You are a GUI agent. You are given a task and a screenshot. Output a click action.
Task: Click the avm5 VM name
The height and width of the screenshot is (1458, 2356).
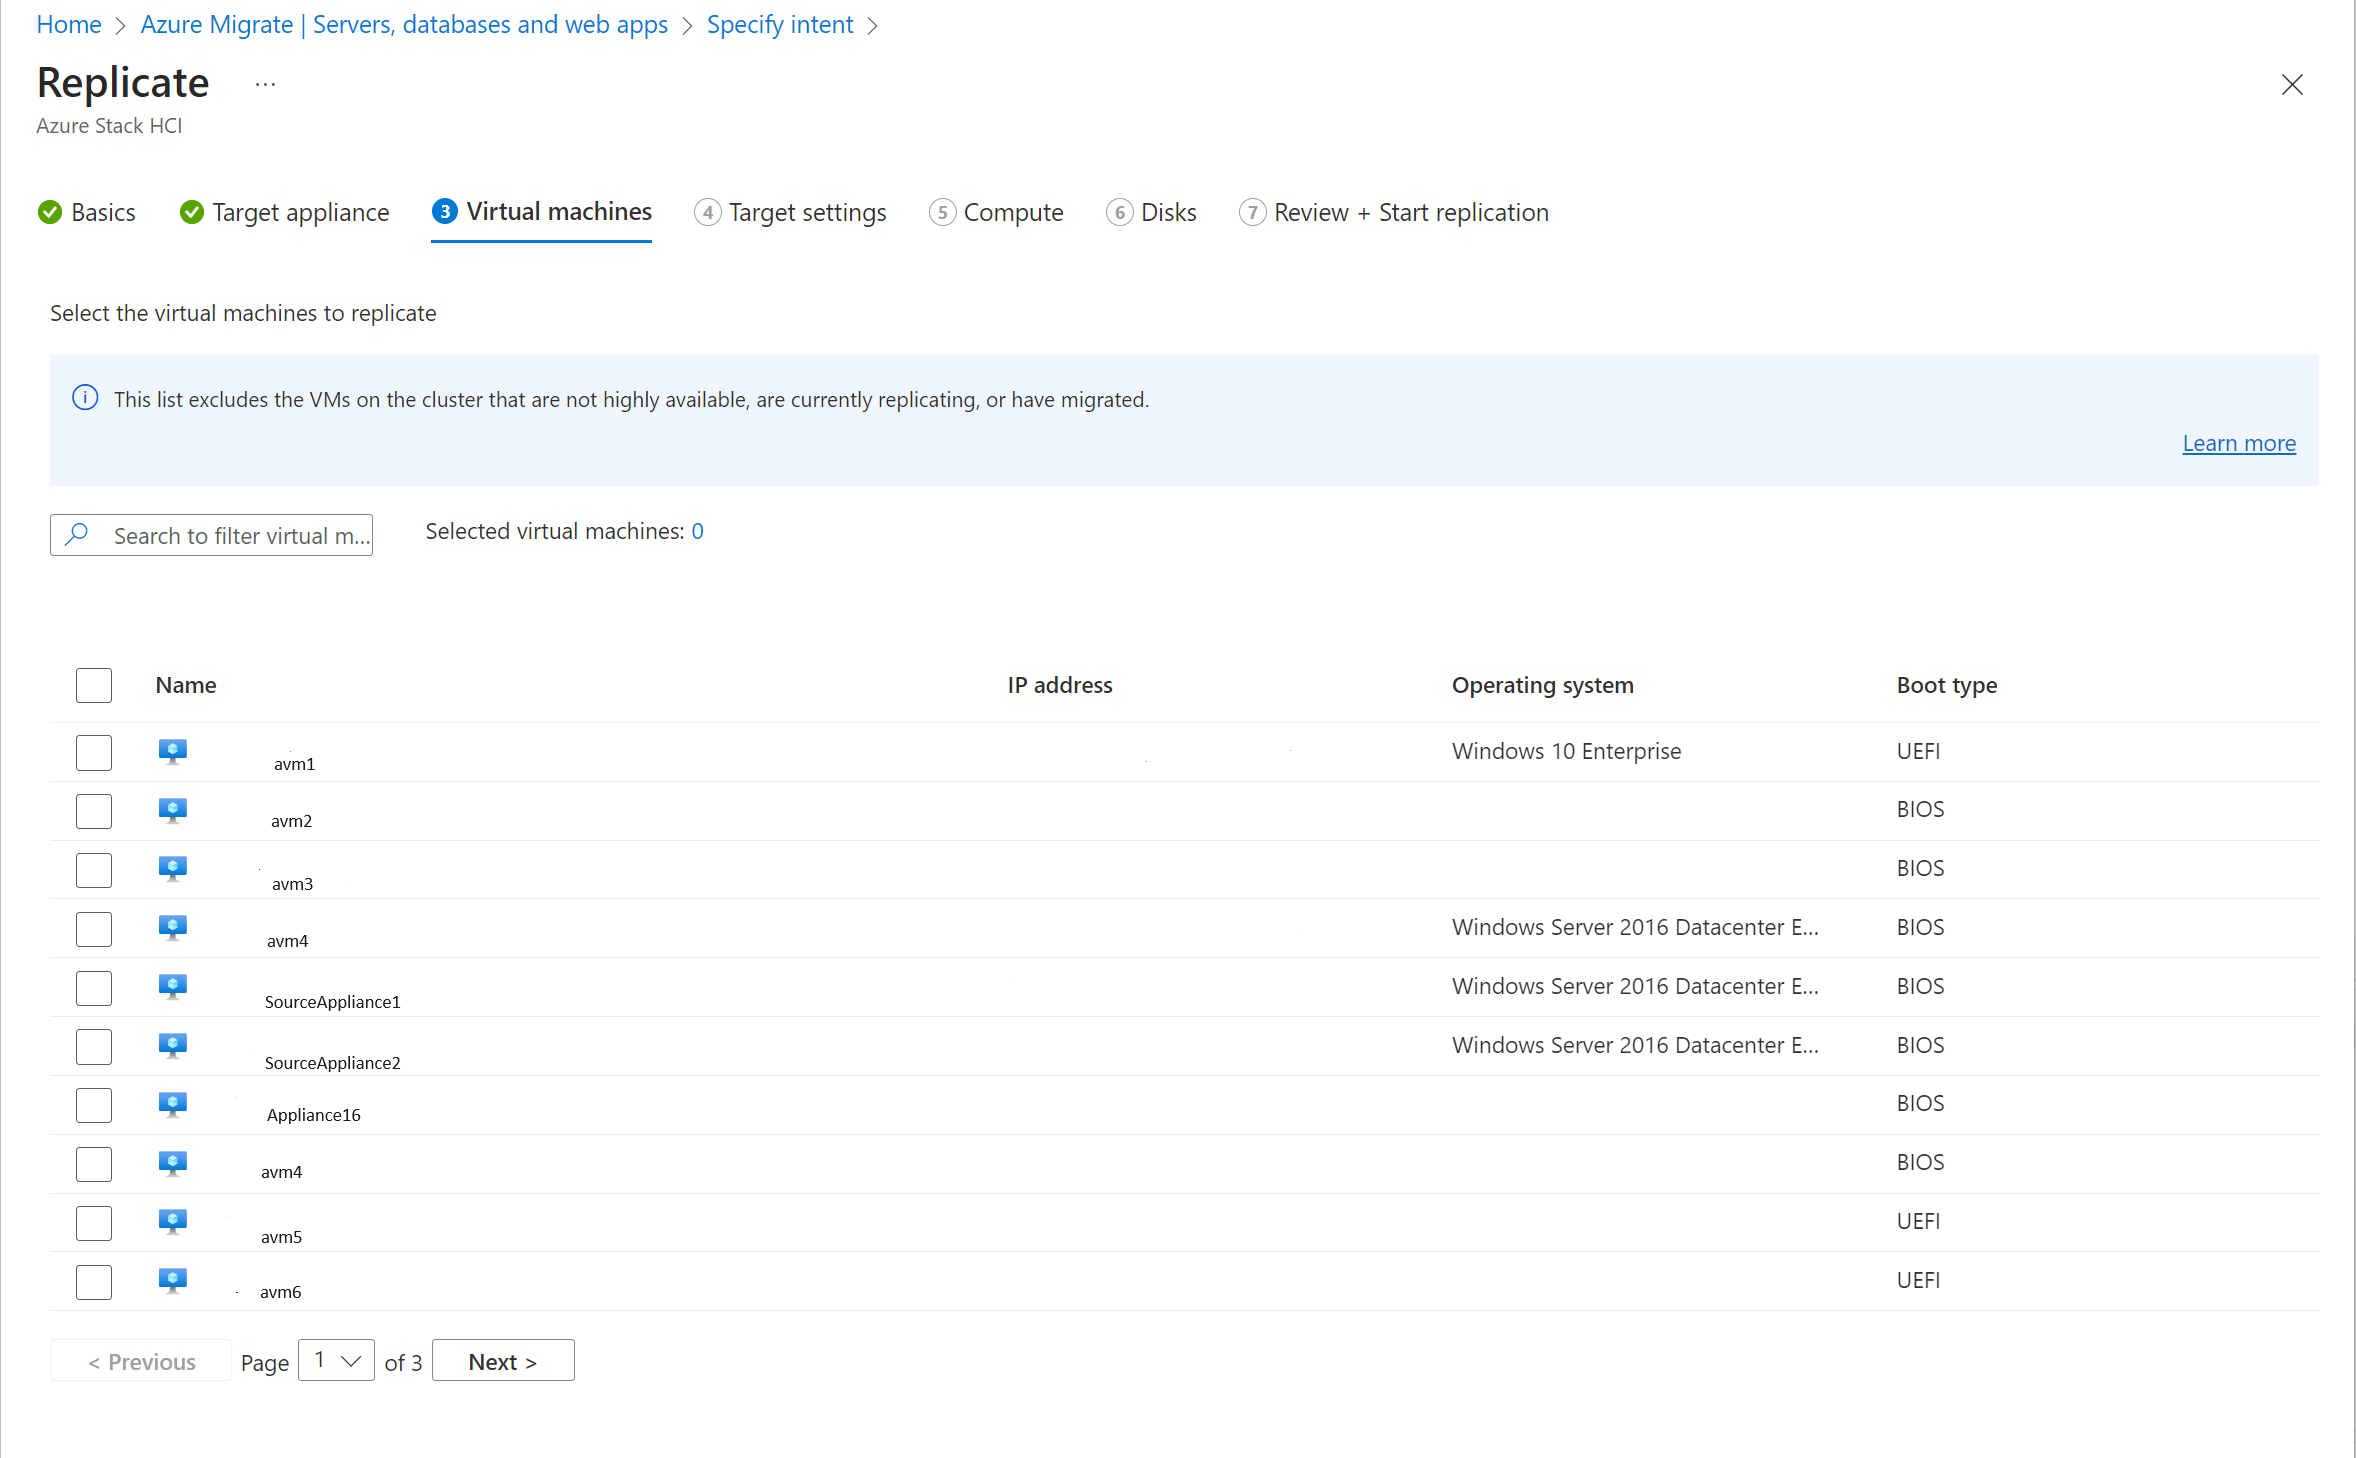click(281, 1237)
